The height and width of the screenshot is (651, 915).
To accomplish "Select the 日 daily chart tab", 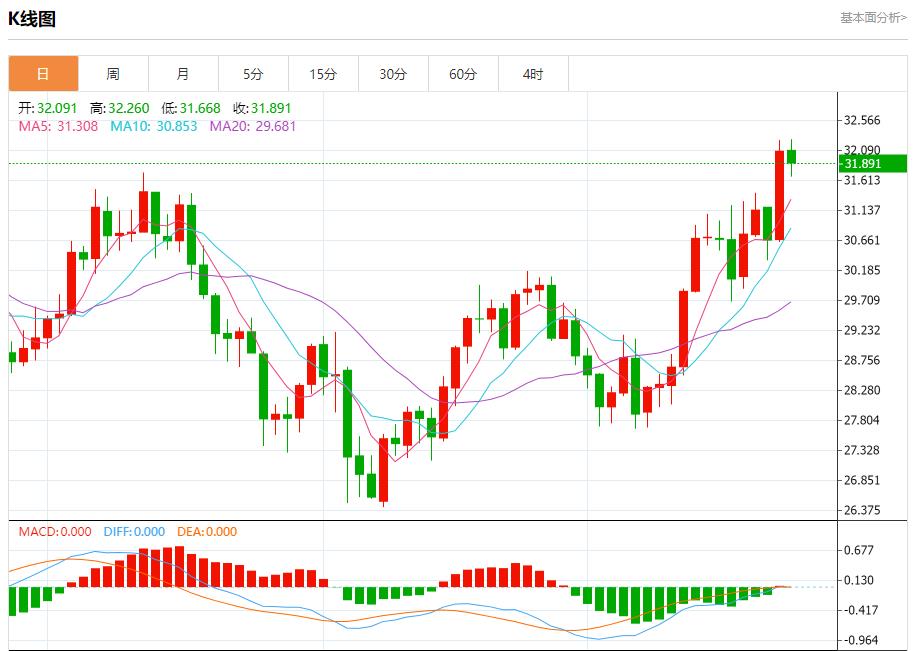I will coord(43,74).
